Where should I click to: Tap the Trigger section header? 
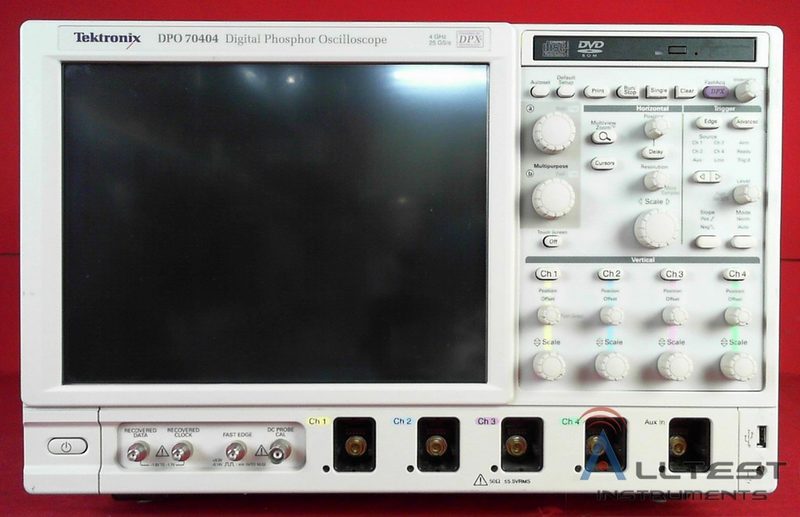(722, 109)
